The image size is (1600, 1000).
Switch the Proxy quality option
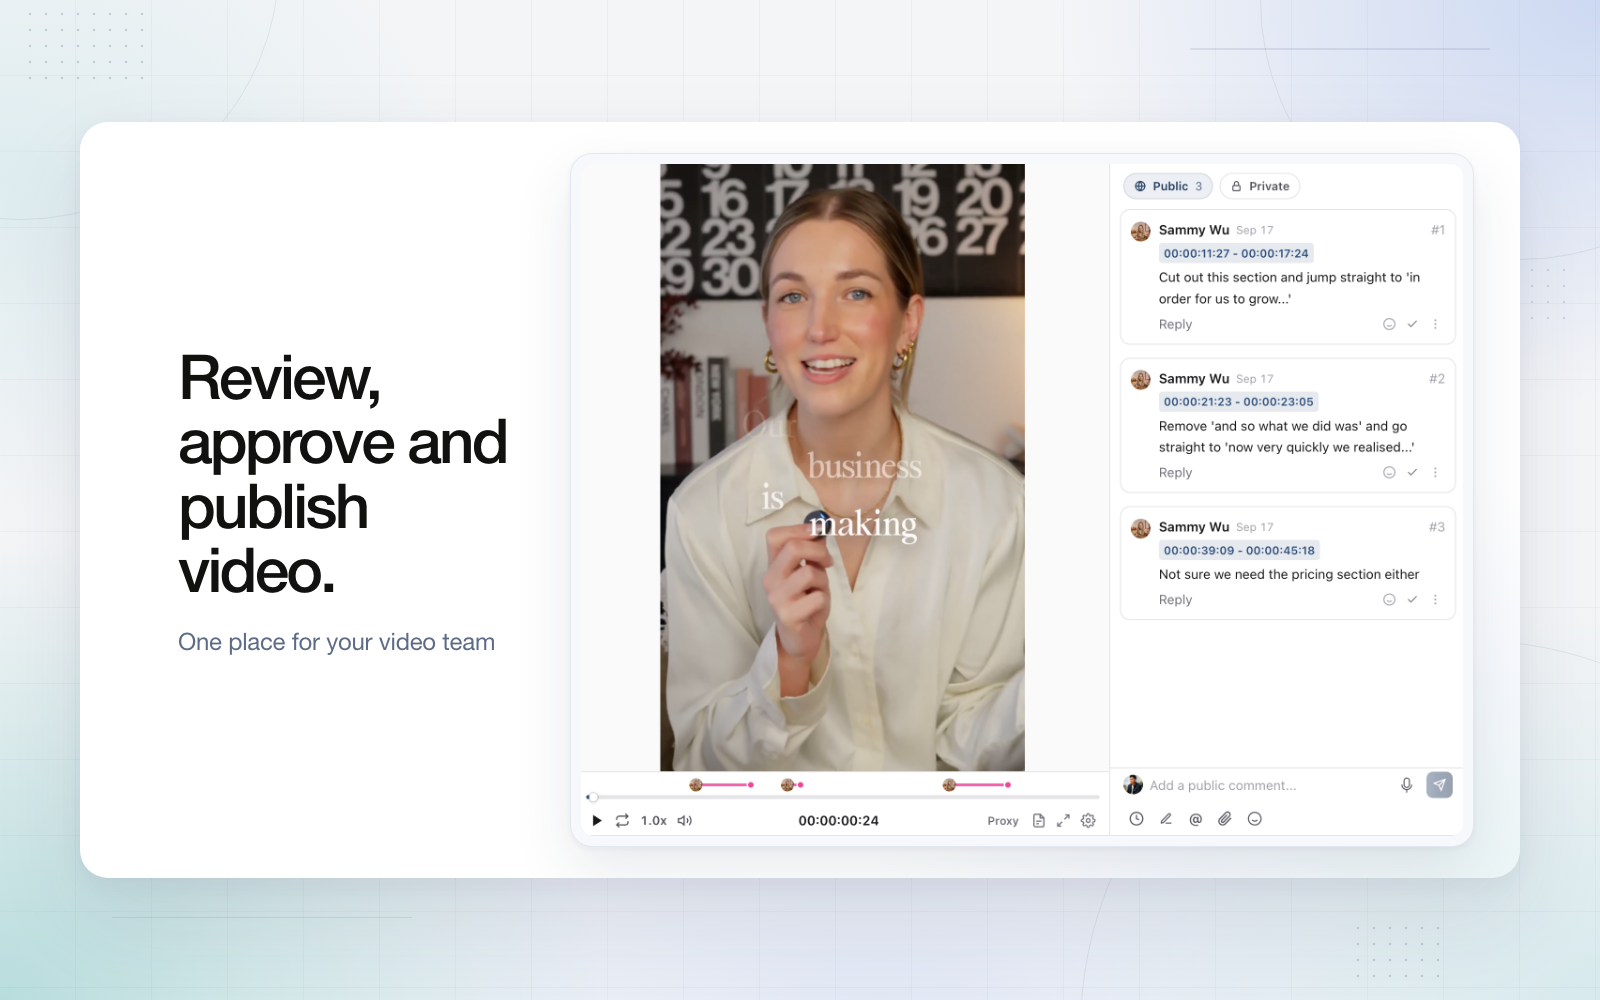[1003, 821]
